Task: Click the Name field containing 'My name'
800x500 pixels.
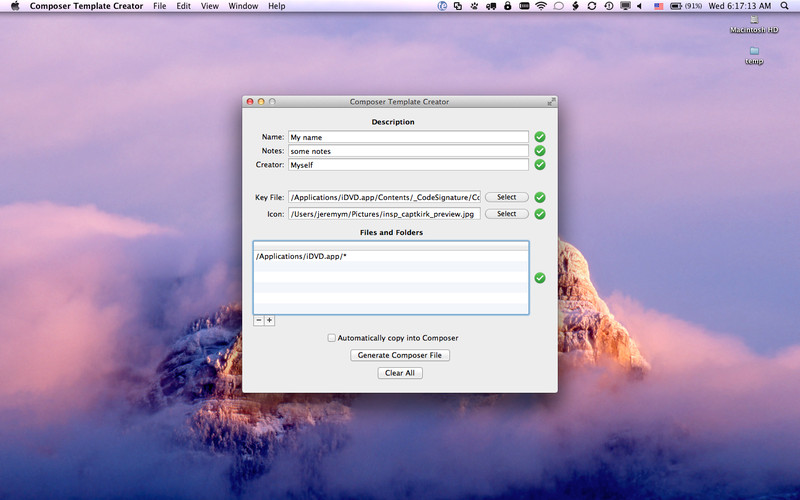Action: tap(408, 137)
